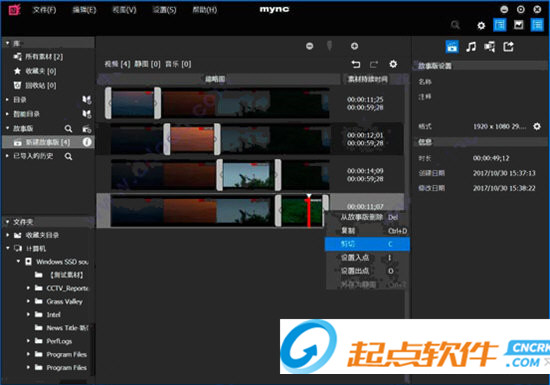Expand the 智能目录 tree node

7,114
